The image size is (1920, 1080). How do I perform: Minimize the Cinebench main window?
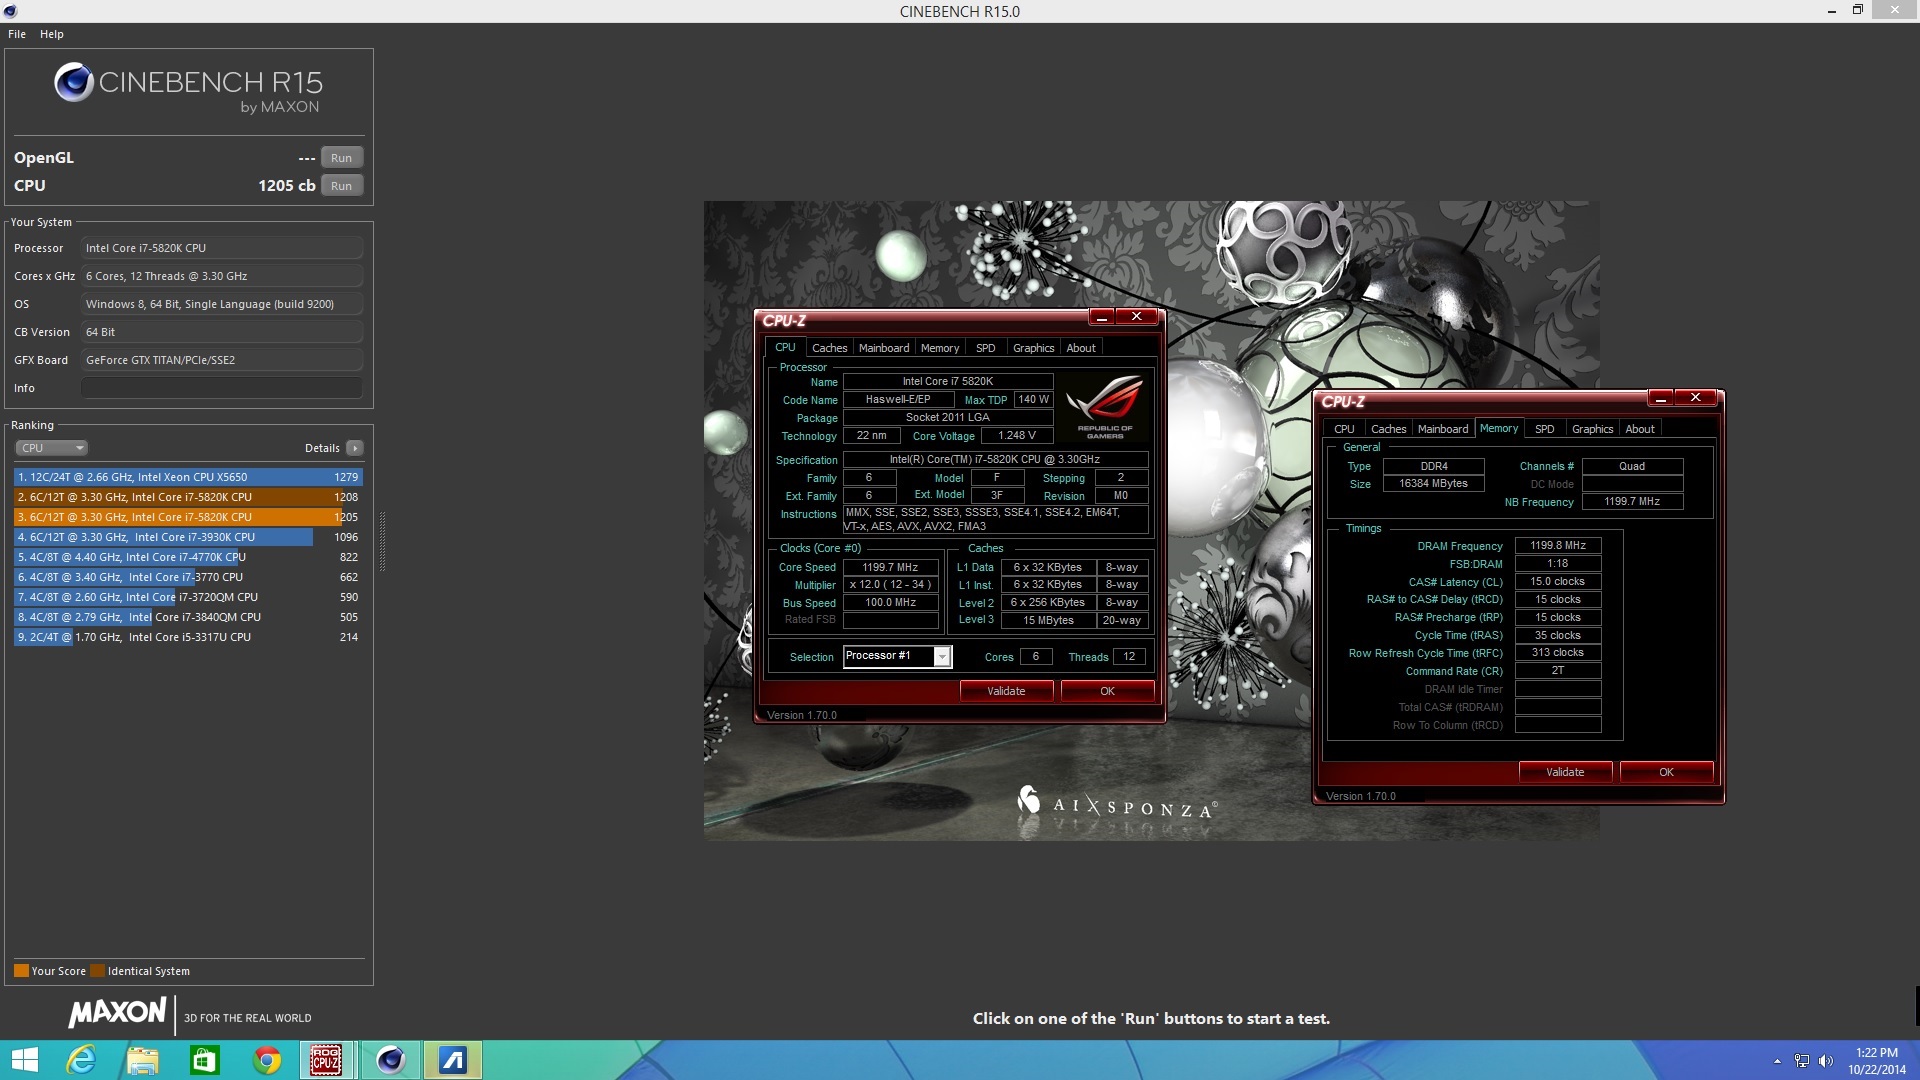[1831, 10]
